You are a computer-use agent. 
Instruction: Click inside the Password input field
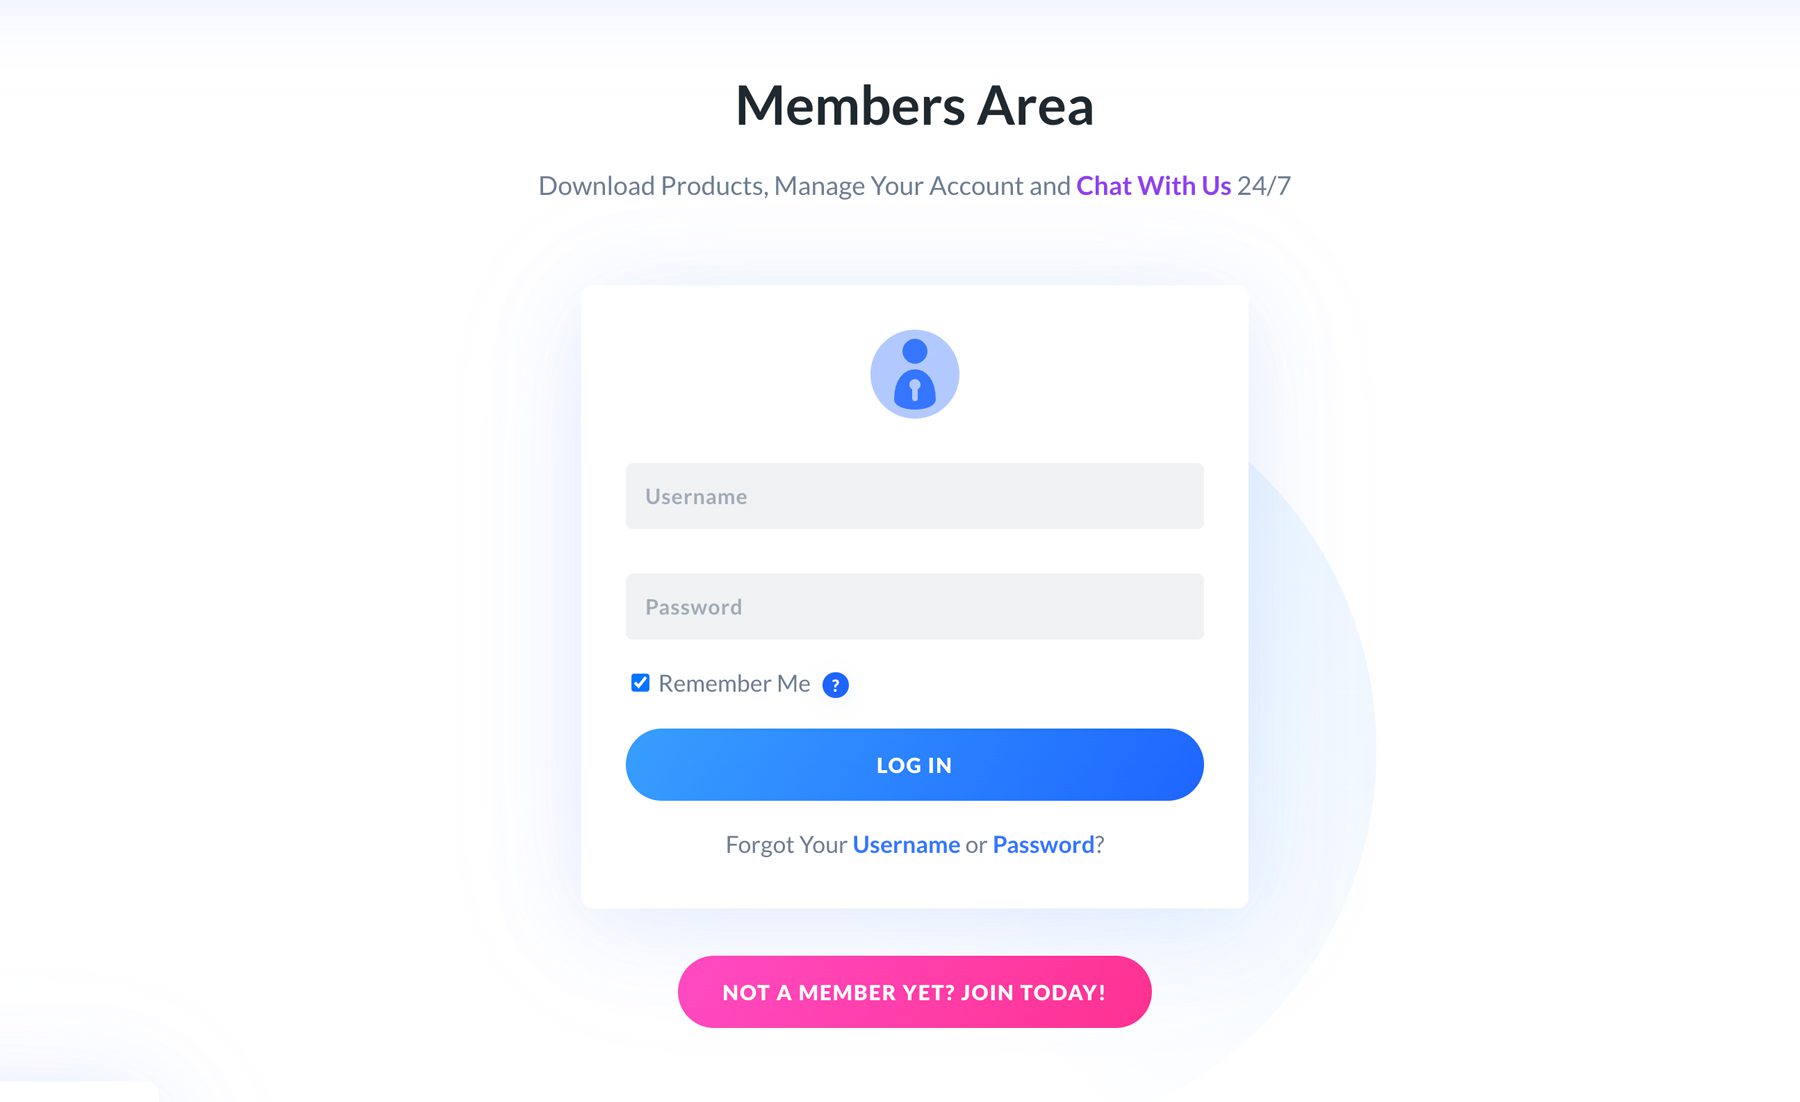point(914,606)
